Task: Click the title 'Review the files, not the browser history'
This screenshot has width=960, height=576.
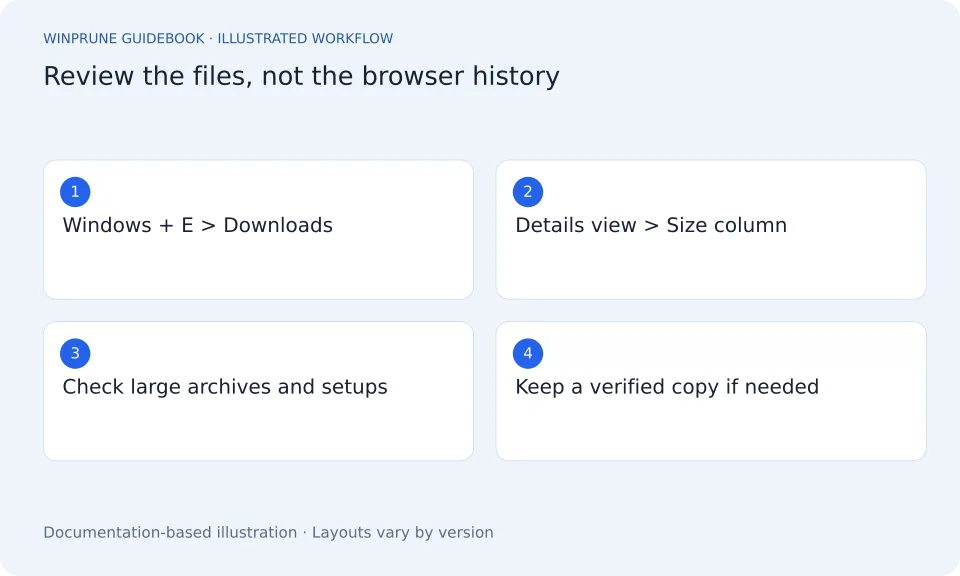Action: pos(301,77)
